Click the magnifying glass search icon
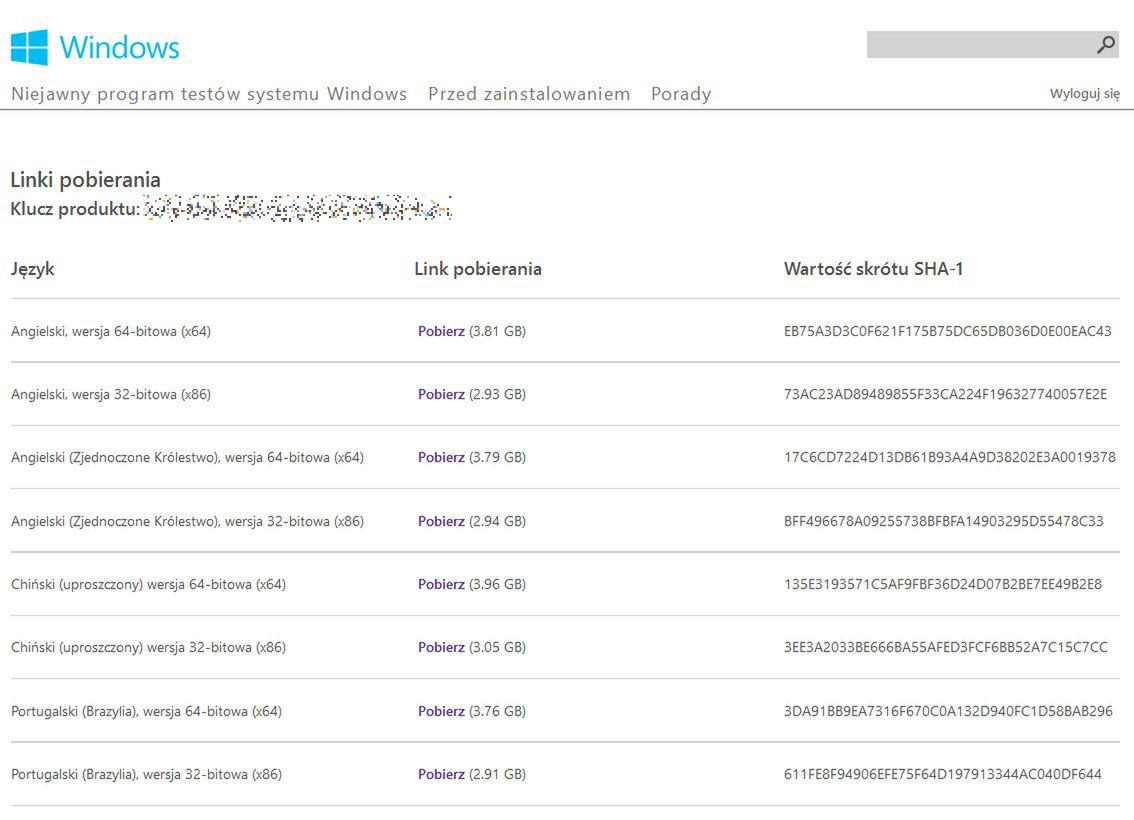 (1105, 45)
